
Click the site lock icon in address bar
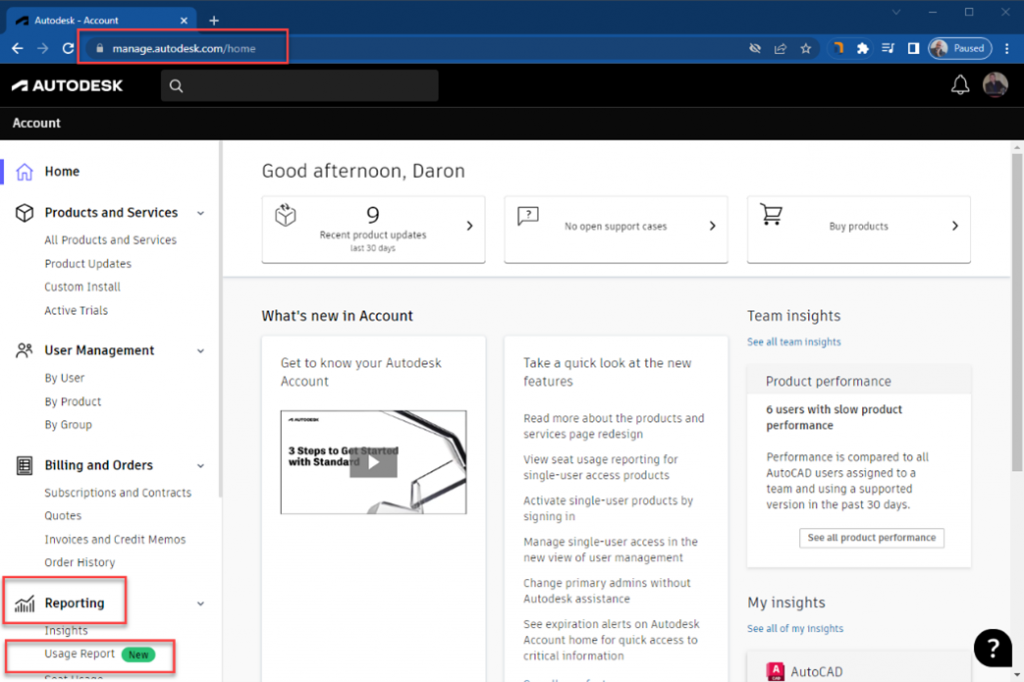point(99,48)
